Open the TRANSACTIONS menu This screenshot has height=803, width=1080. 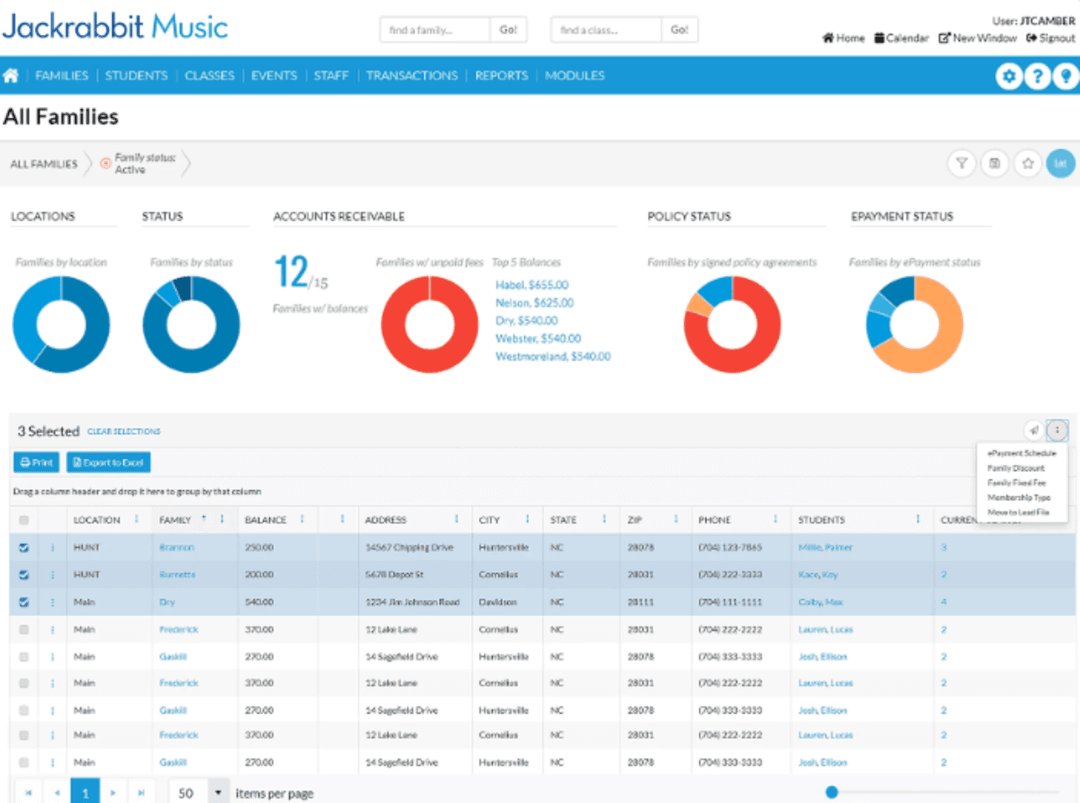tap(412, 76)
